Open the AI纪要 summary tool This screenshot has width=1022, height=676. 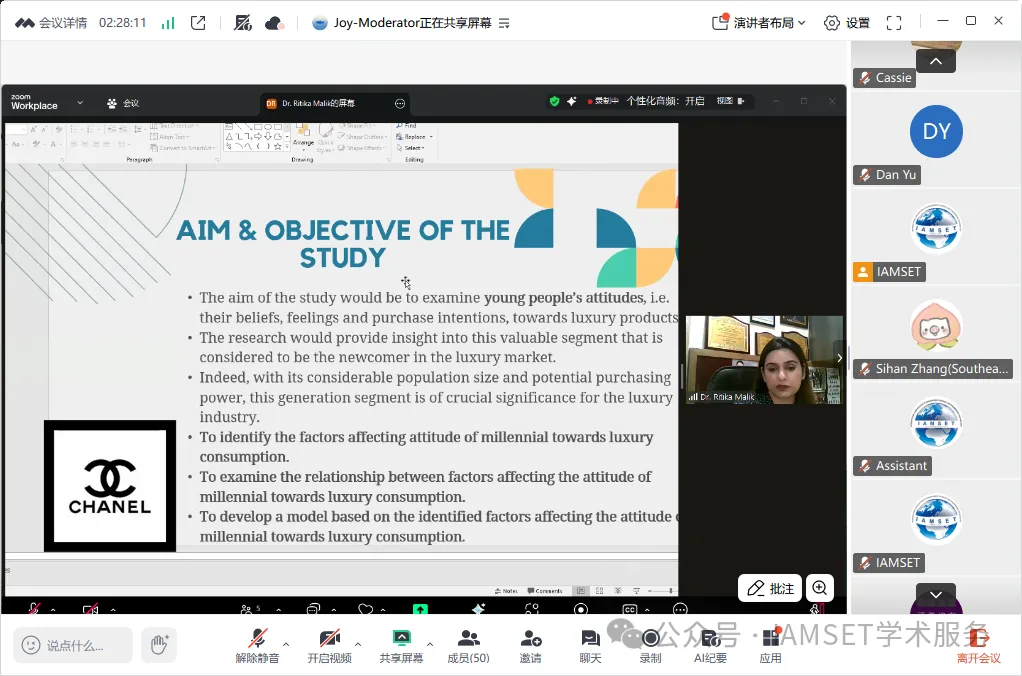click(710, 645)
